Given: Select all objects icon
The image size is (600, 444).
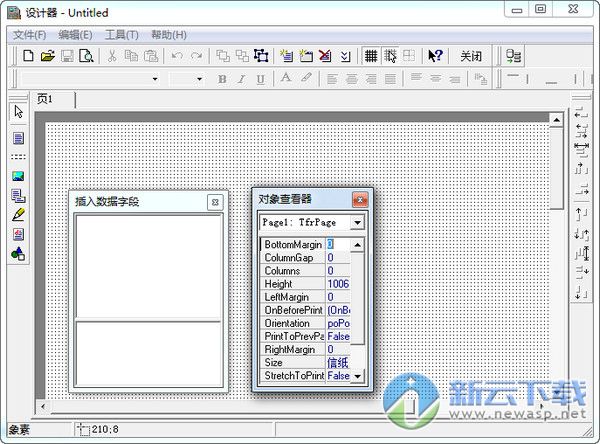Looking at the screenshot, I should (x=261, y=56).
